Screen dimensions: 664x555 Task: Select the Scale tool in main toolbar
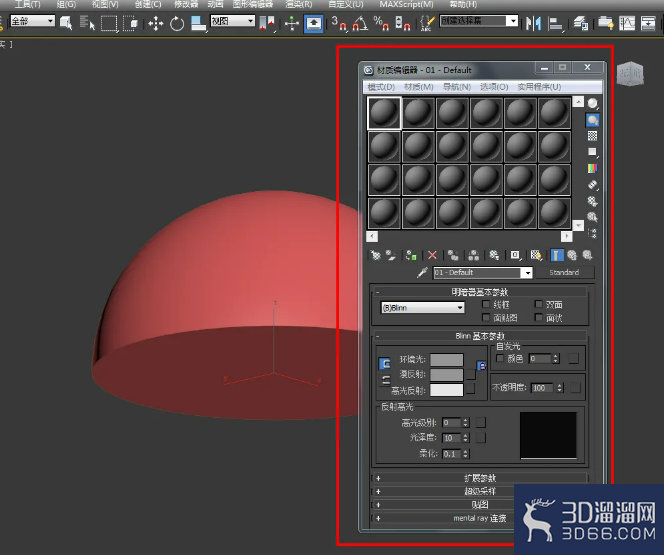(x=198, y=23)
